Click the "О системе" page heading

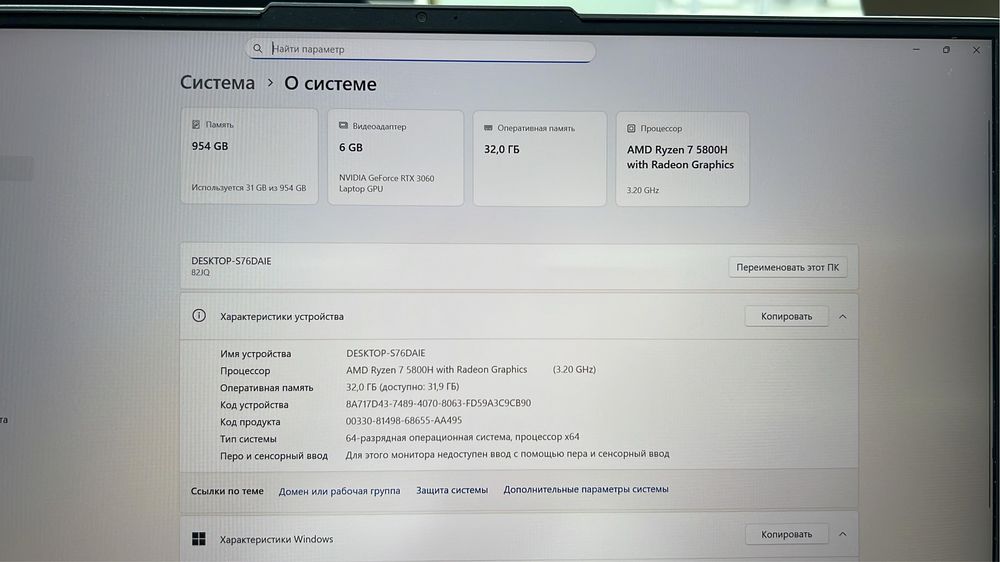330,84
